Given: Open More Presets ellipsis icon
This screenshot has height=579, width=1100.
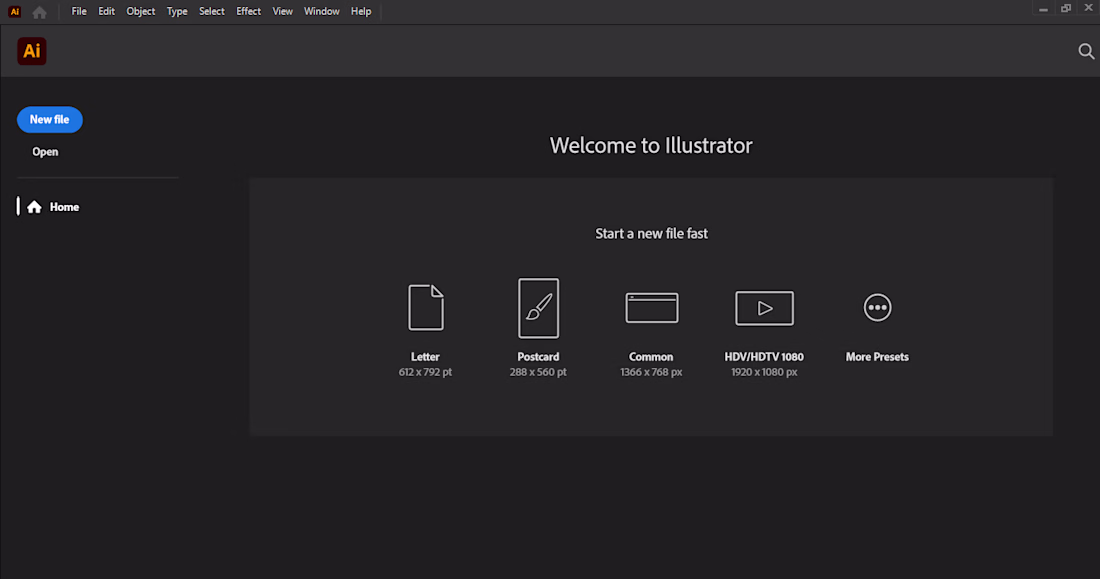Looking at the screenshot, I should click(x=877, y=307).
